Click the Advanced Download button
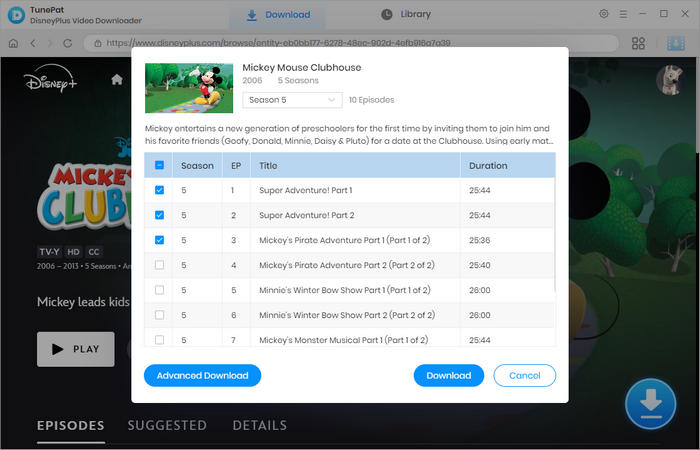 203,376
